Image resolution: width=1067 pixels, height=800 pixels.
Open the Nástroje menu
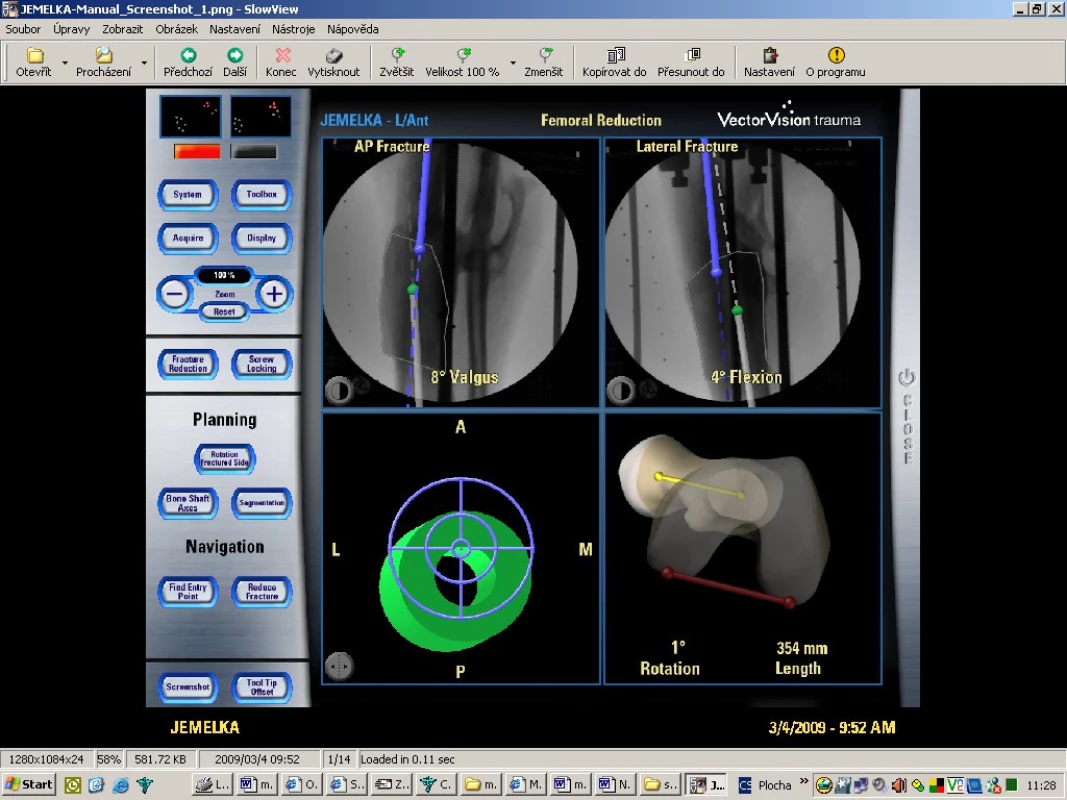[293, 29]
